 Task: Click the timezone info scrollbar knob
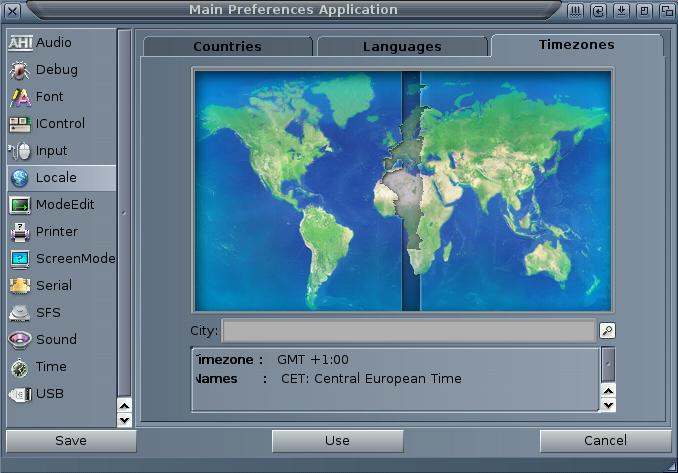pyautogui.click(x=608, y=364)
